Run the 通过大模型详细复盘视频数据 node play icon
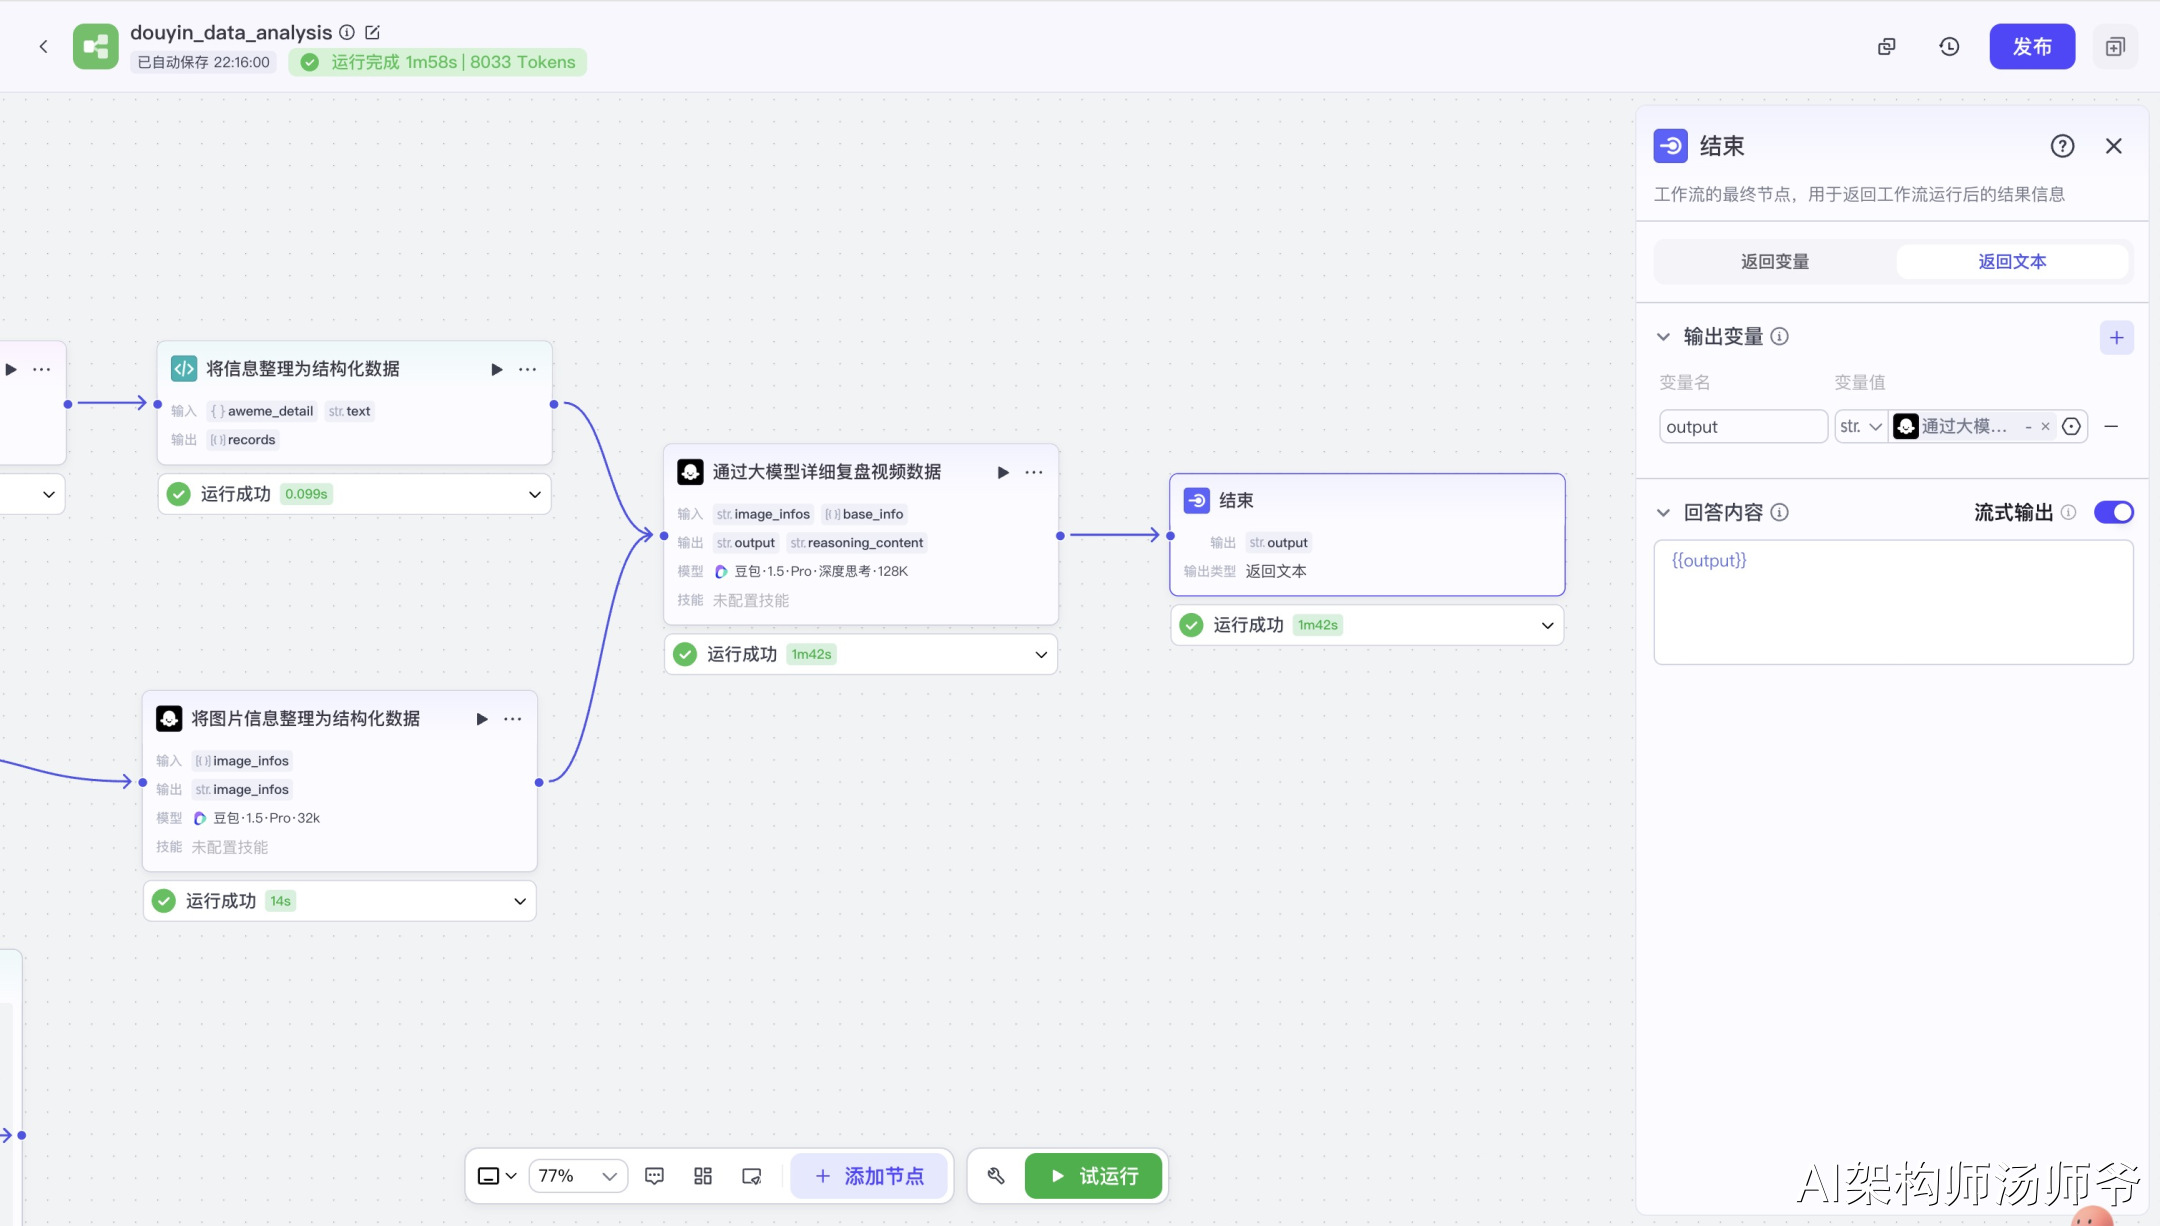Image resolution: width=2160 pixels, height=1226 pixels. (x=1003, y=472)
